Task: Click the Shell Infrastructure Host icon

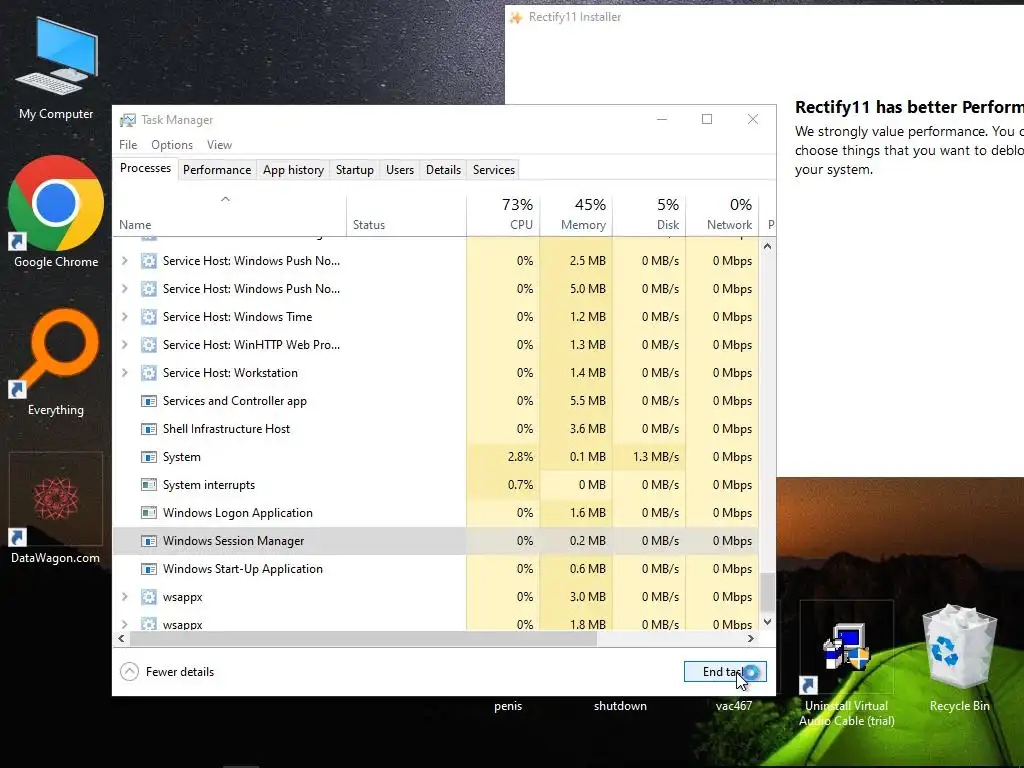Action: [149, 429]
